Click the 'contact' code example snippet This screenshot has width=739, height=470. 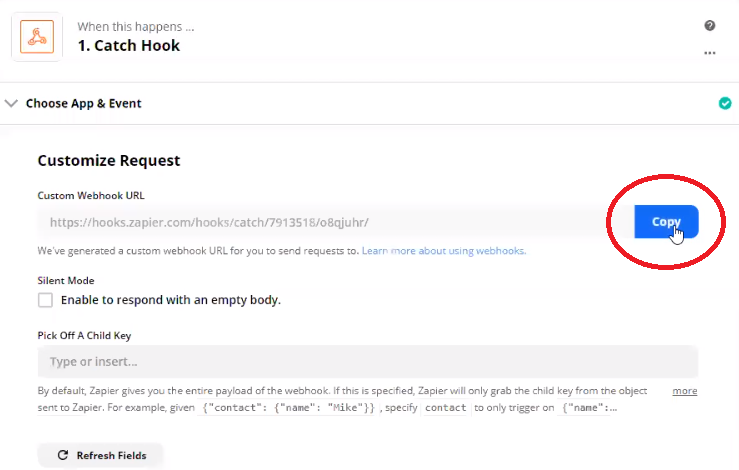445,407
